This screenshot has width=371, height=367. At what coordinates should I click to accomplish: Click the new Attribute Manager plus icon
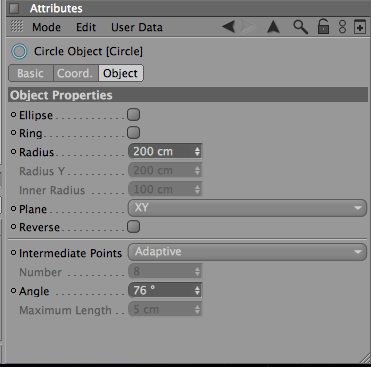tap(360, 27)
